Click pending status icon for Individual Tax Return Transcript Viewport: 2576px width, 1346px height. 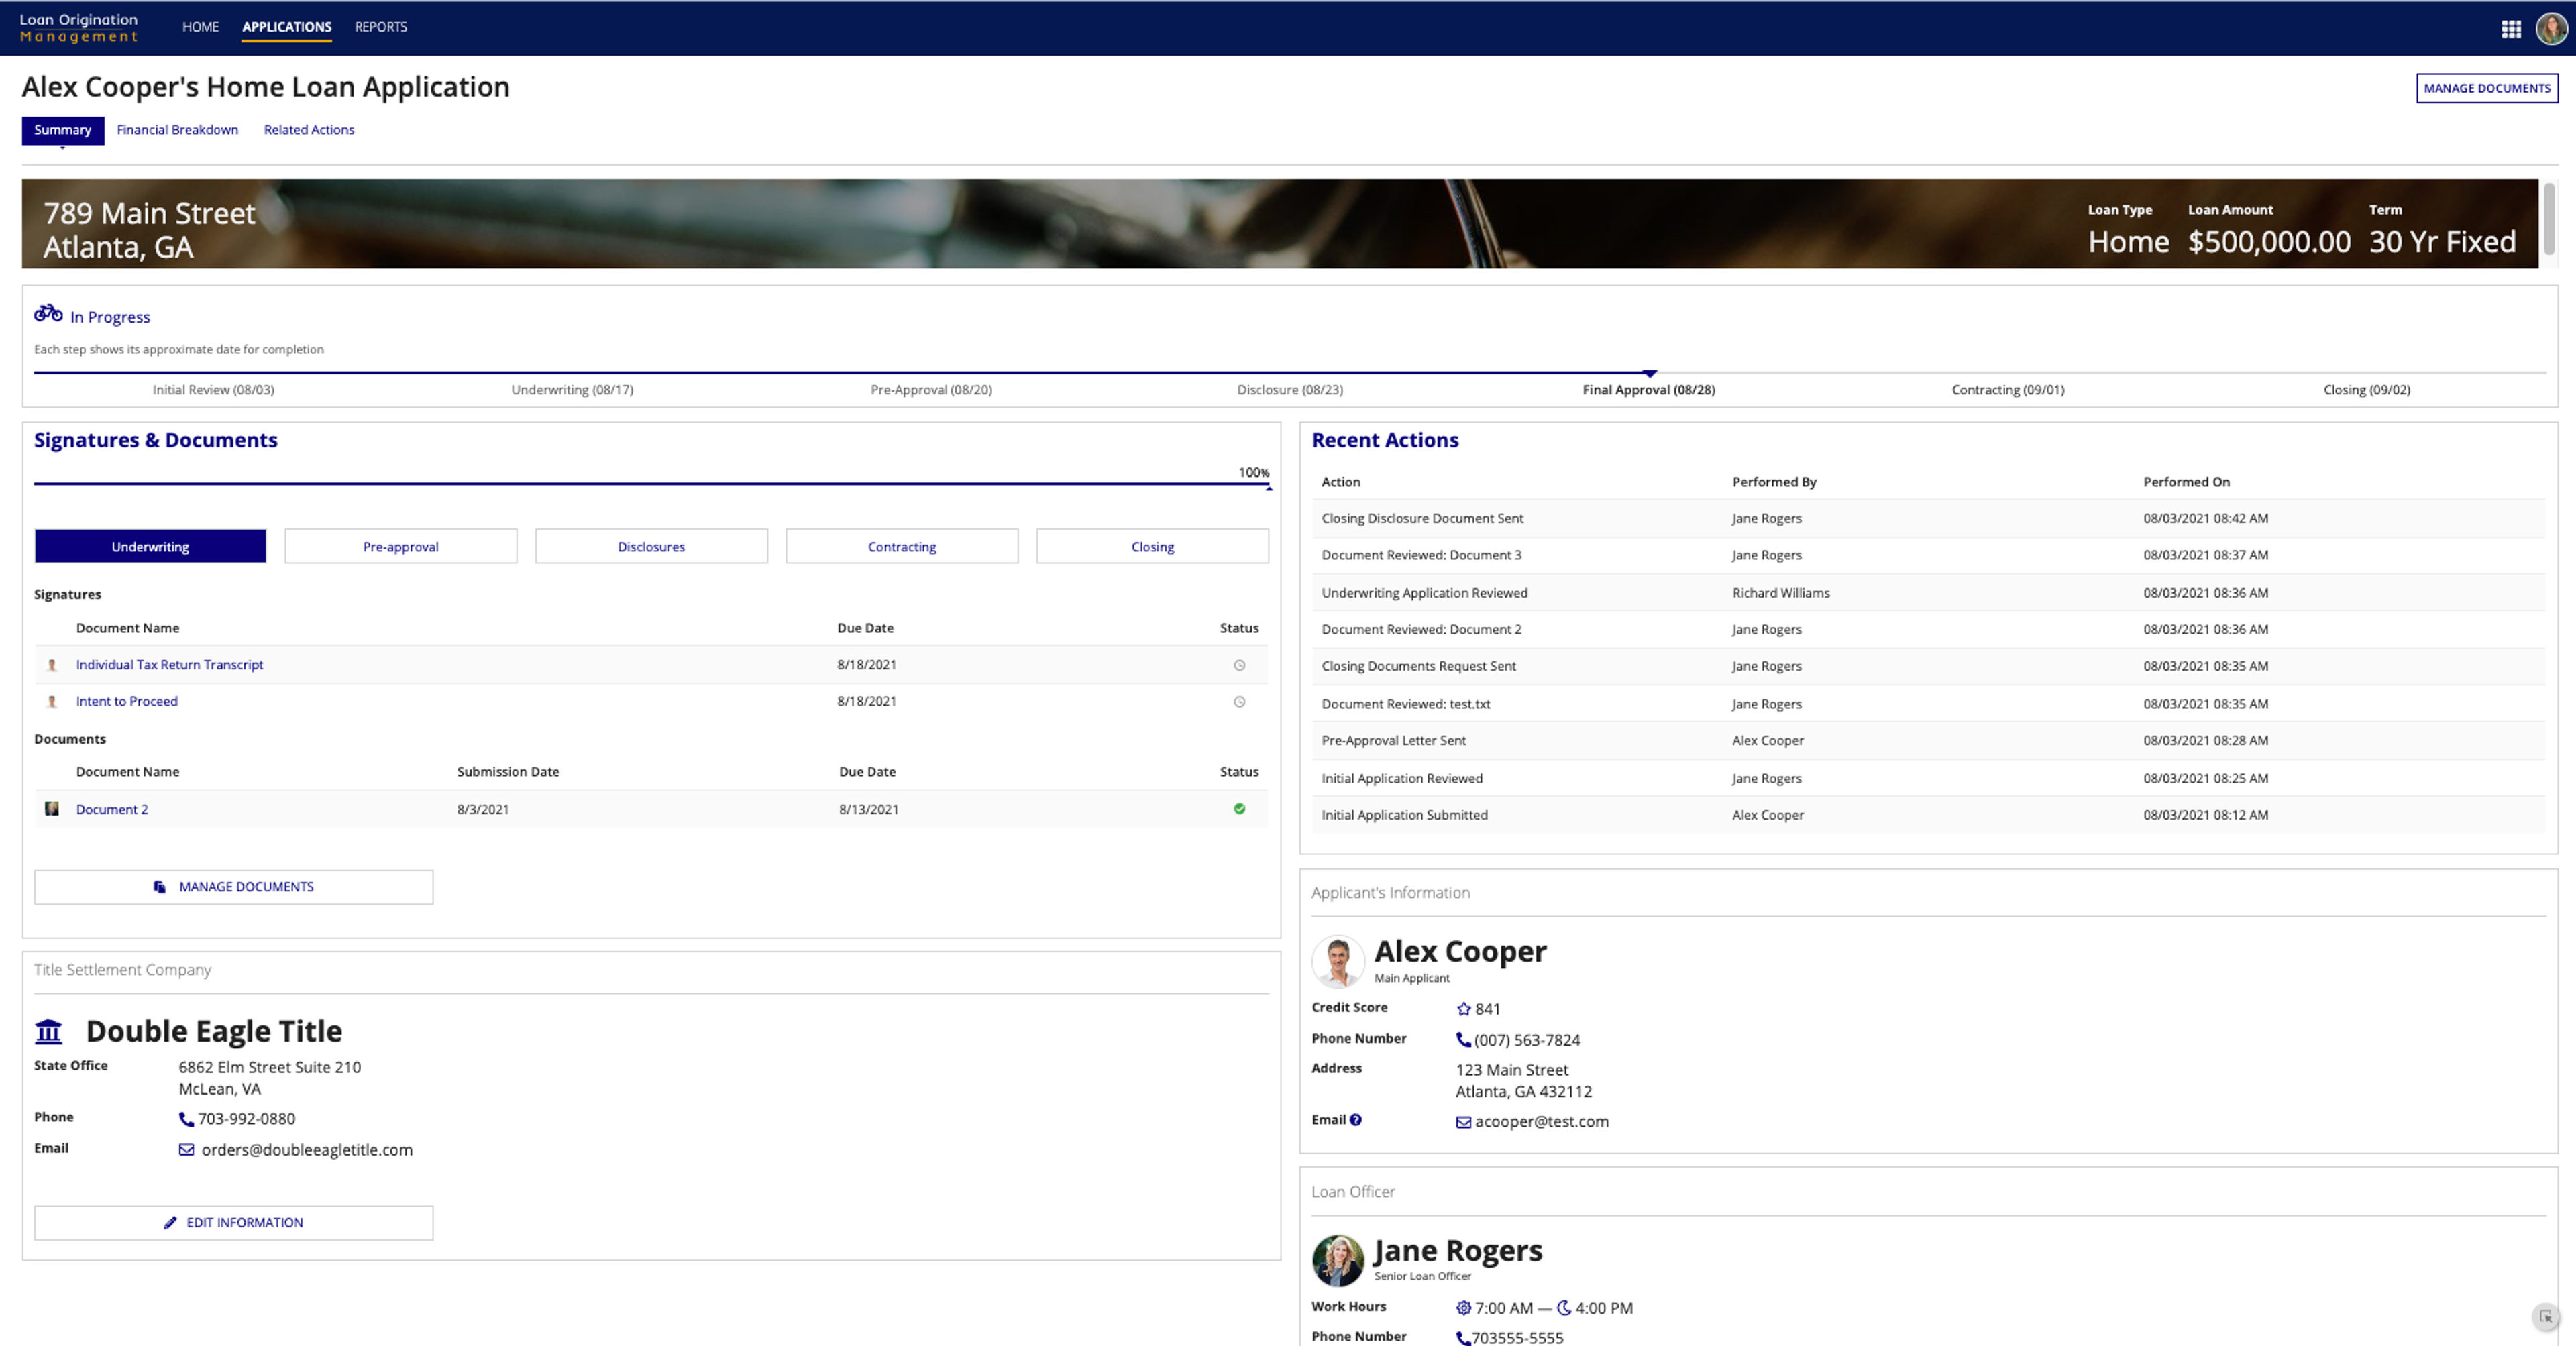point(1239,665)
